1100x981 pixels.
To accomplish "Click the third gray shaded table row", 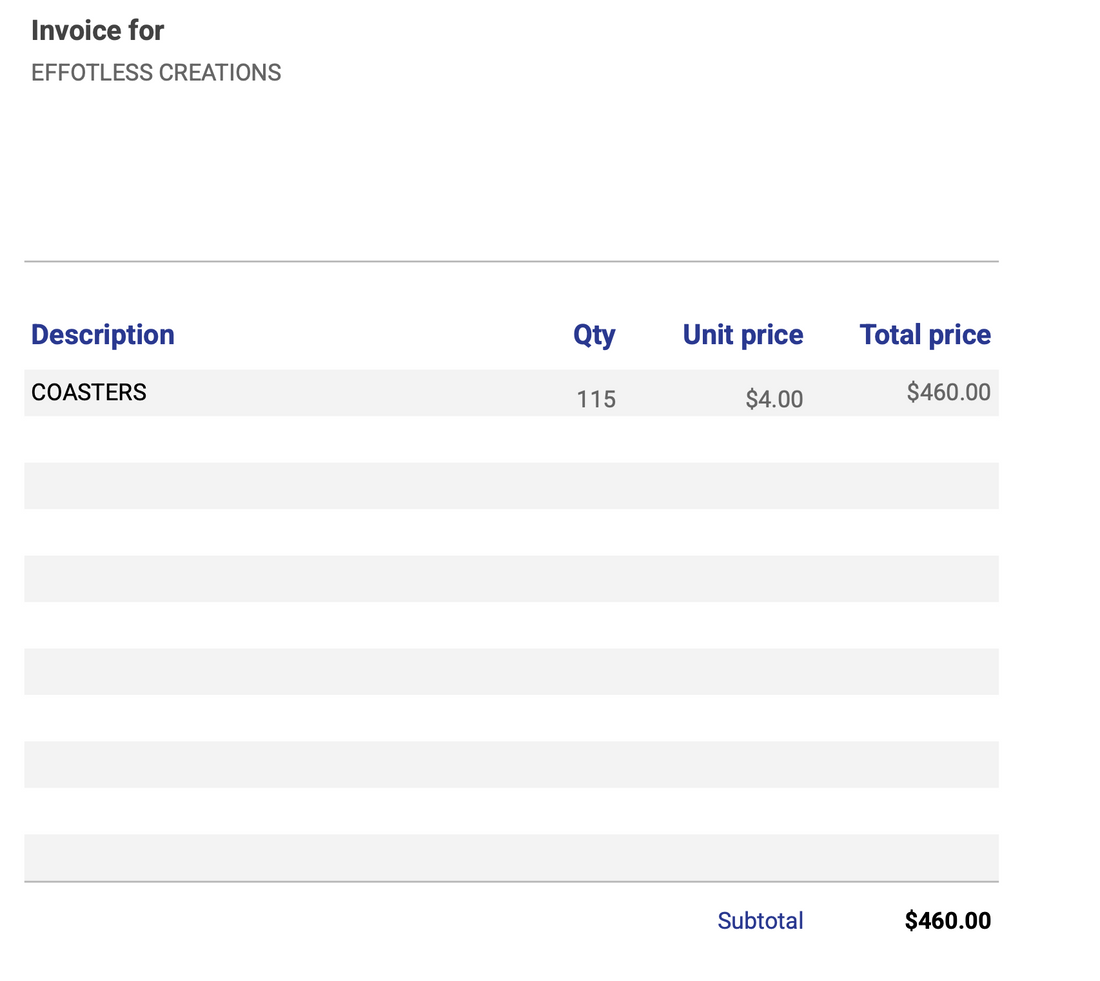I will pos(510,579).
